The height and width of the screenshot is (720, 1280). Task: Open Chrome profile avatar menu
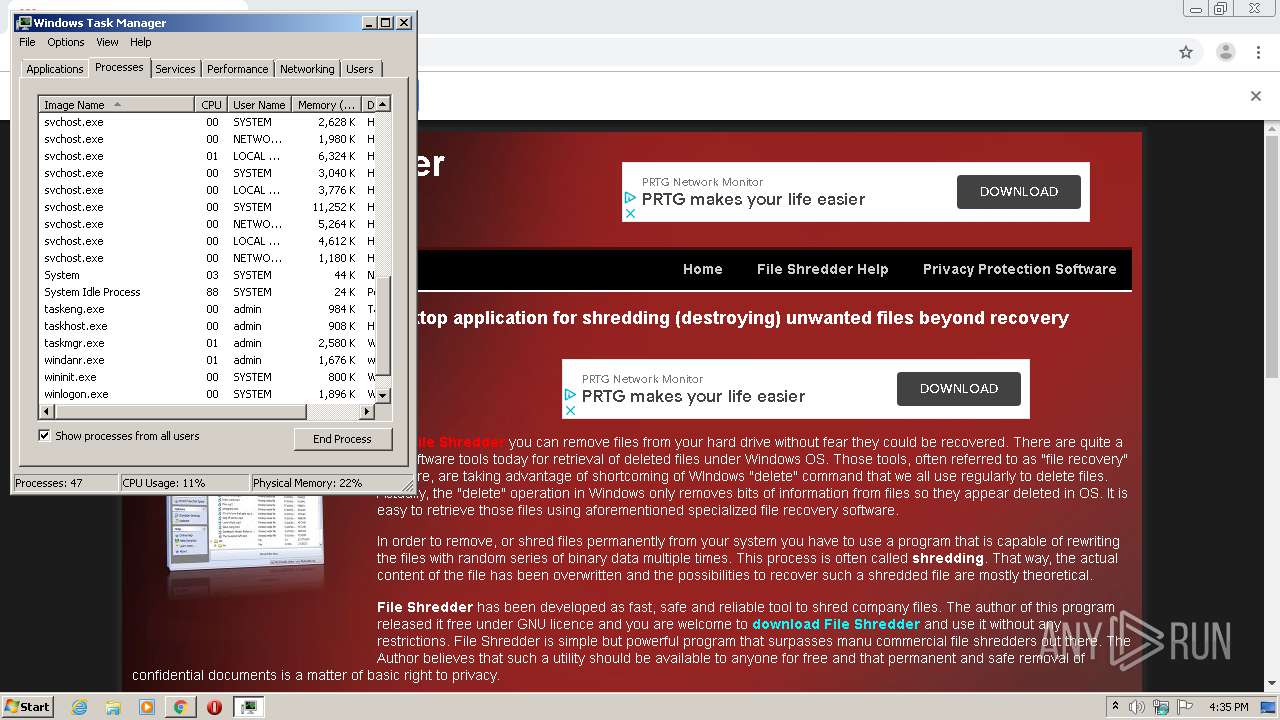coord(1225,52)
